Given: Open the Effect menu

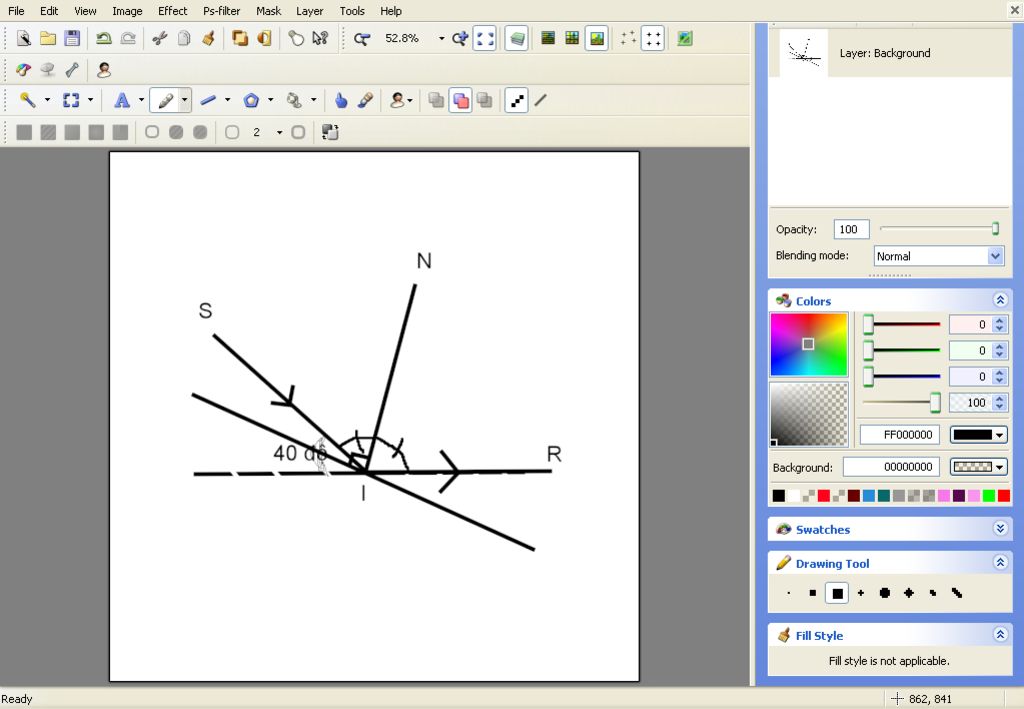Looking at the screenshot, I should coord(172,11).
